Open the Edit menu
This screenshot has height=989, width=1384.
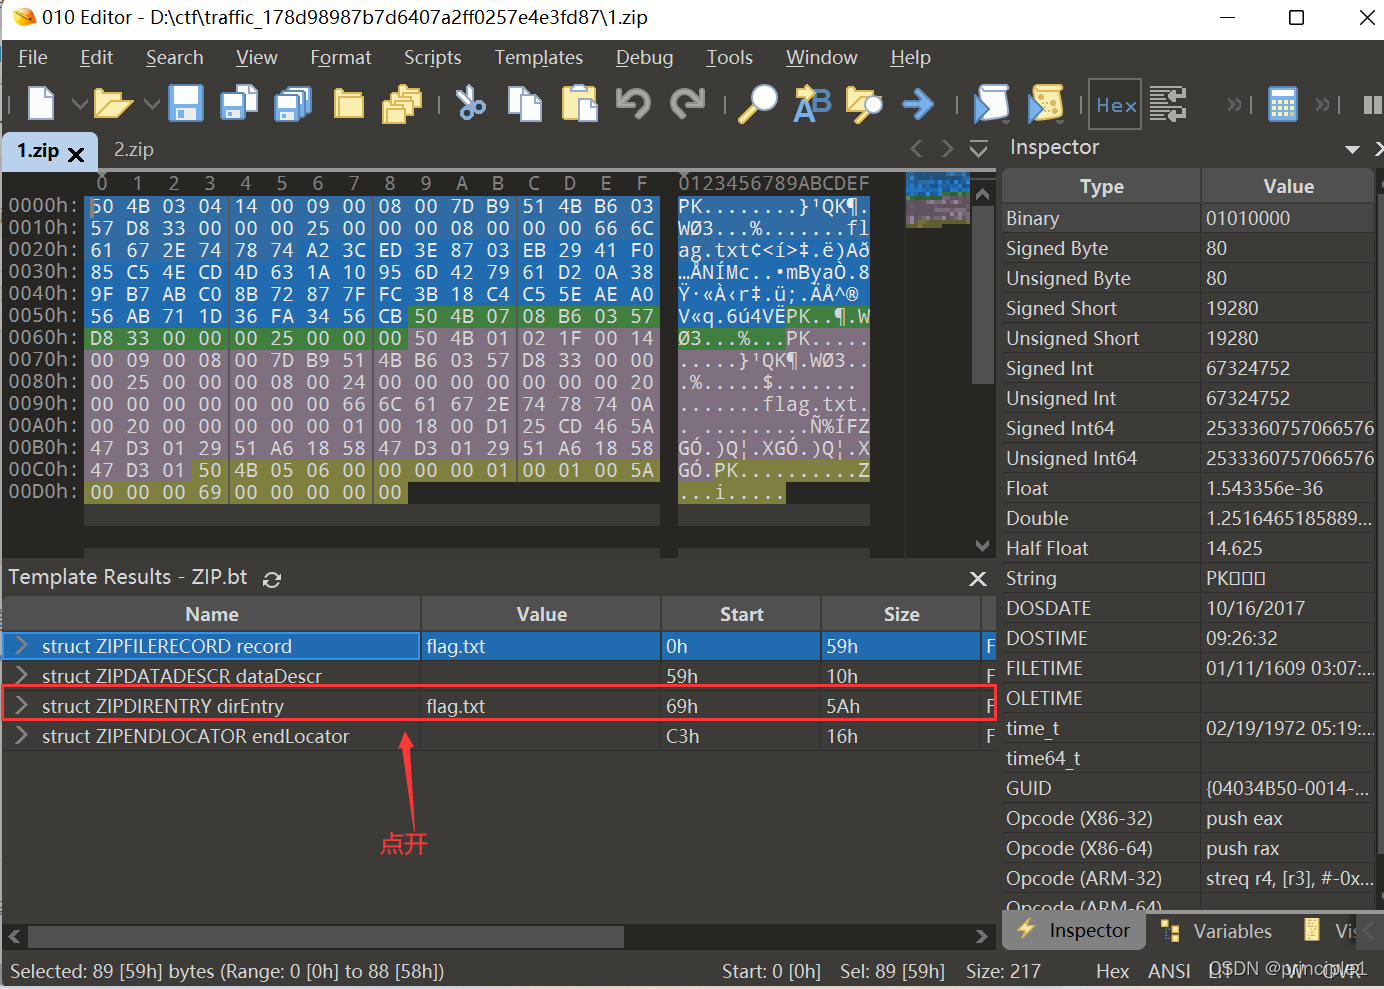pos(96,57)
